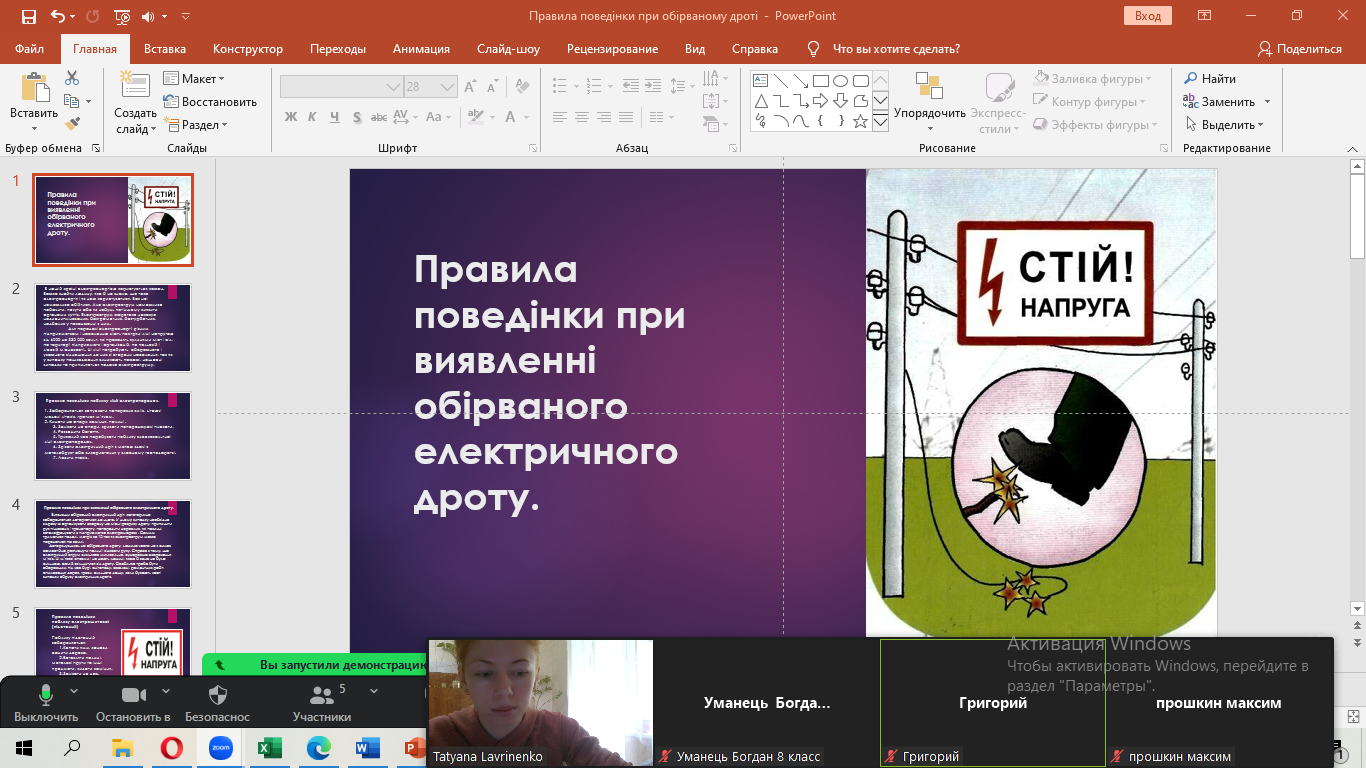The height and width of the screenshot is (768, 1366).
Task: Switch to the Слайд-шоу tab
Action: [x=508, y=49]
